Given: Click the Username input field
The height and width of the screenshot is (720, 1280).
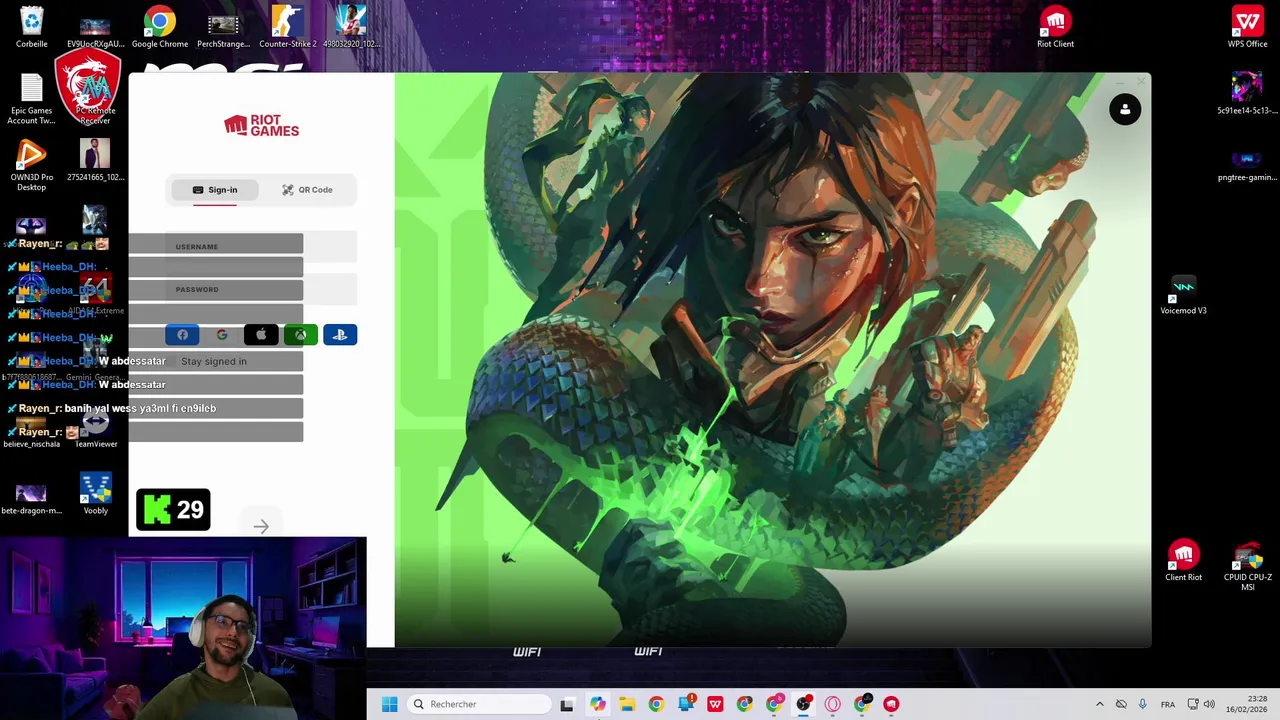Looking at the screenshot, I should (x=261, y=247).
